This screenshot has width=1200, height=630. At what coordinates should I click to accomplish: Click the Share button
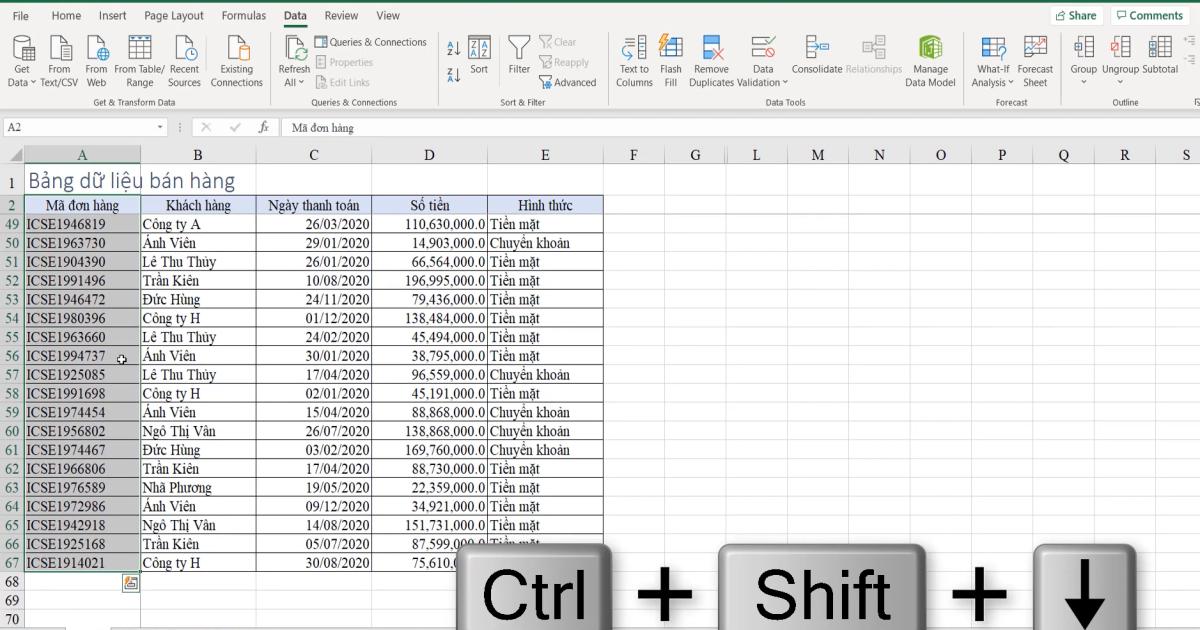click(1076, 15)
